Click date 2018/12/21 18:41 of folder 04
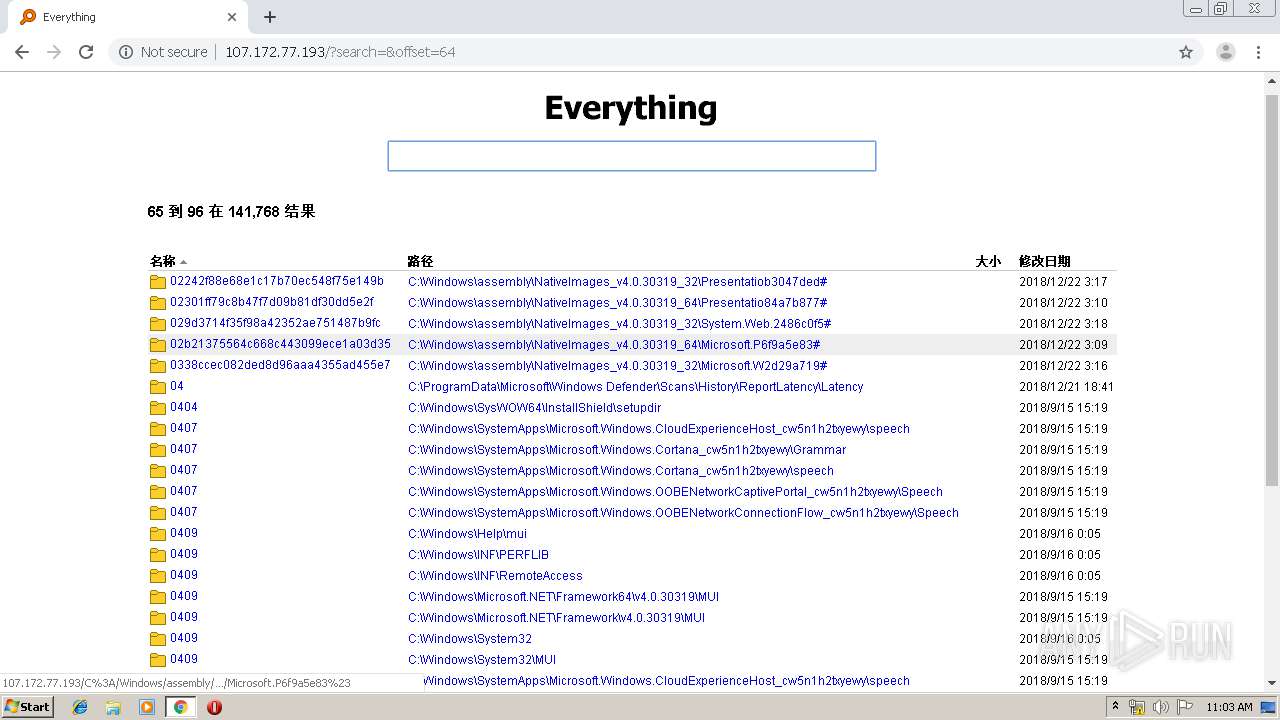 [1066, 387]
